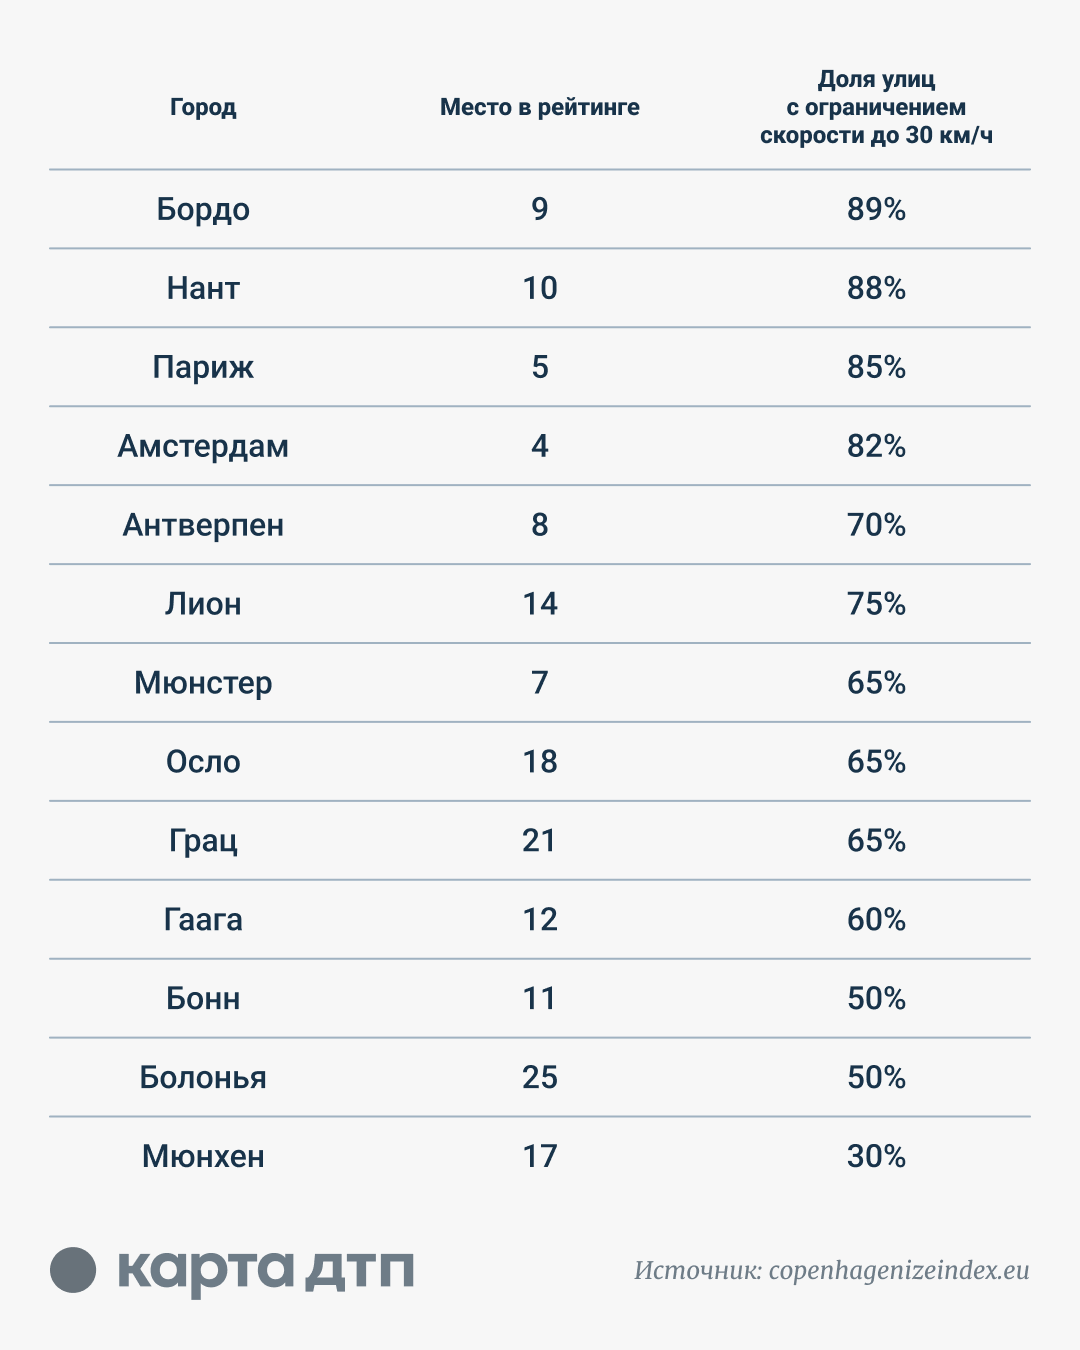Click the ranking number 4 for Амстердам
Screen dimensions: 1080x1350
coord(540,446)
